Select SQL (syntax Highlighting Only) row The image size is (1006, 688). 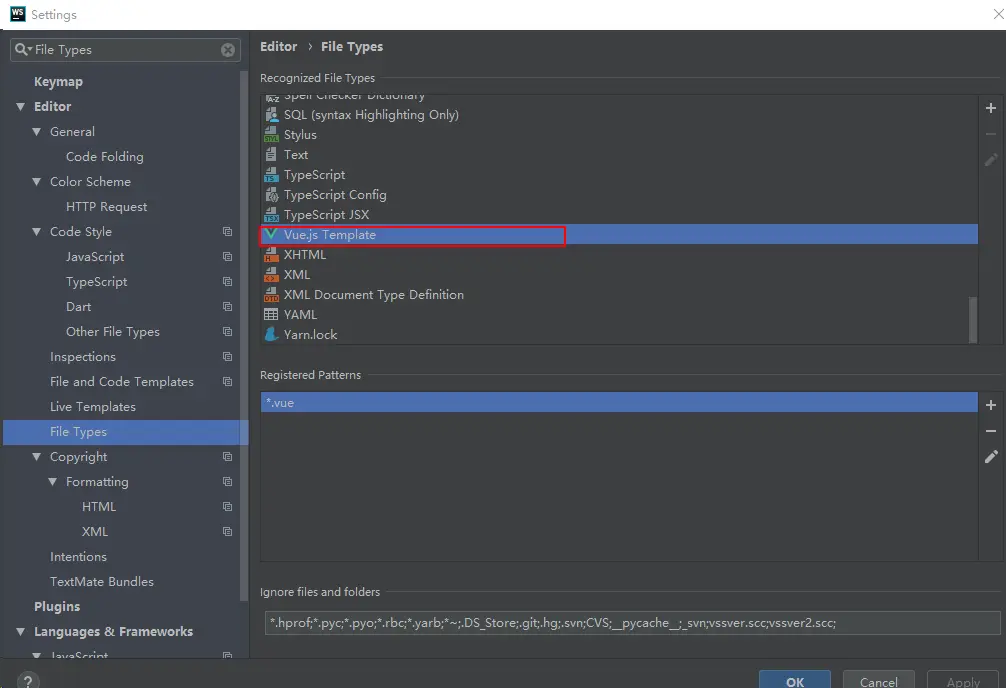(x=619, y=115)
